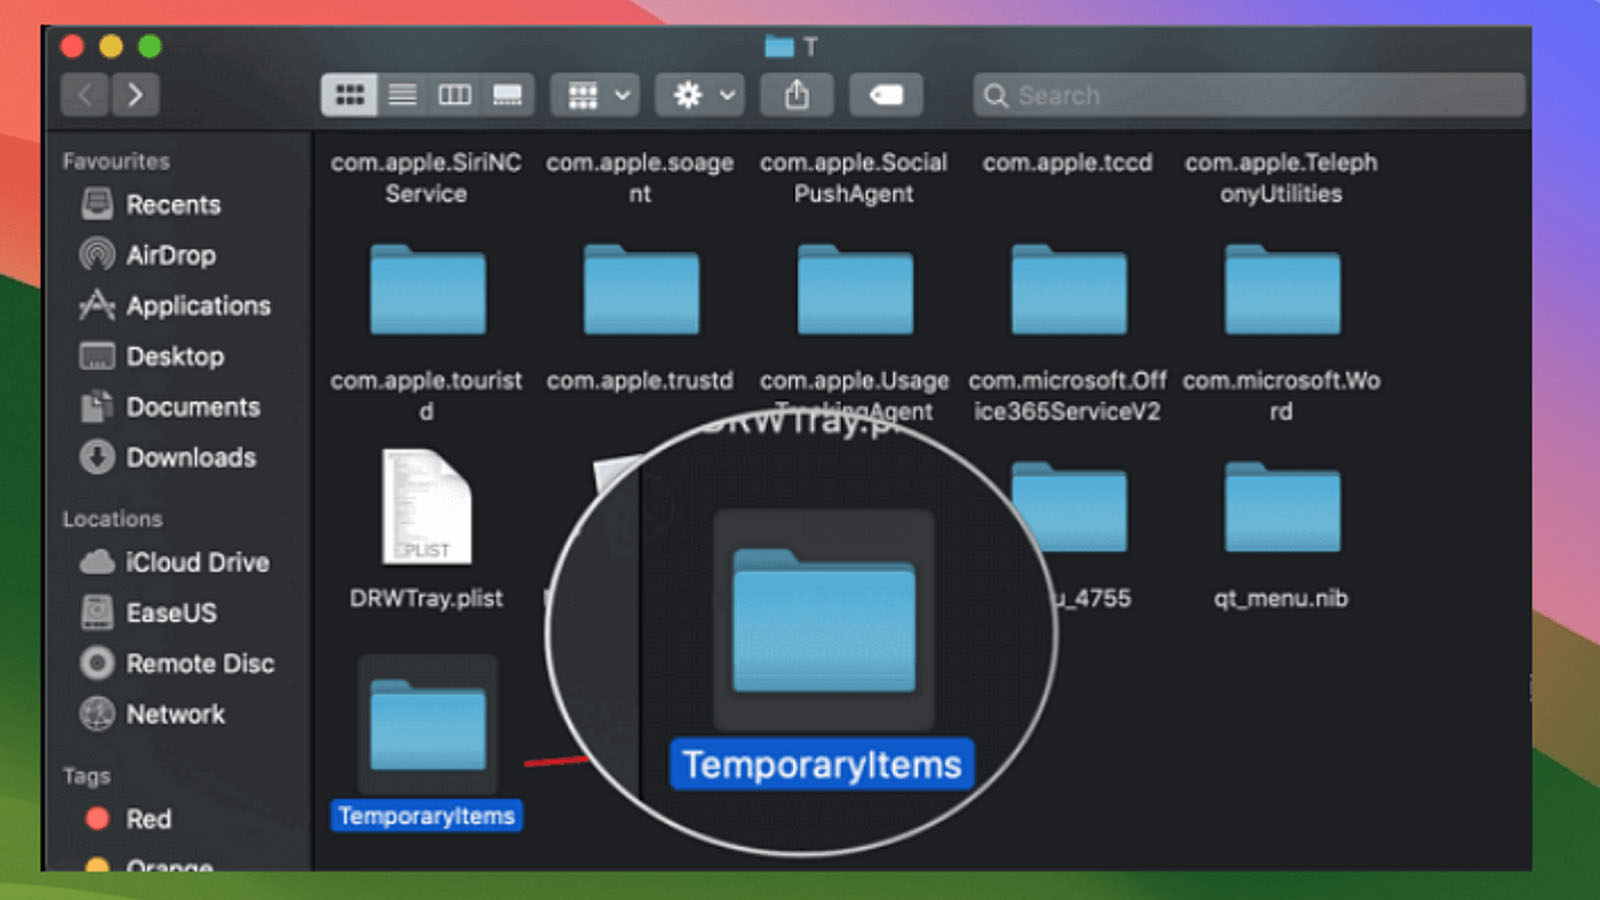Click the forward navigation arrow
Image resolution: width=1600 pixels, height=900 pixels.
pos(137,95)
